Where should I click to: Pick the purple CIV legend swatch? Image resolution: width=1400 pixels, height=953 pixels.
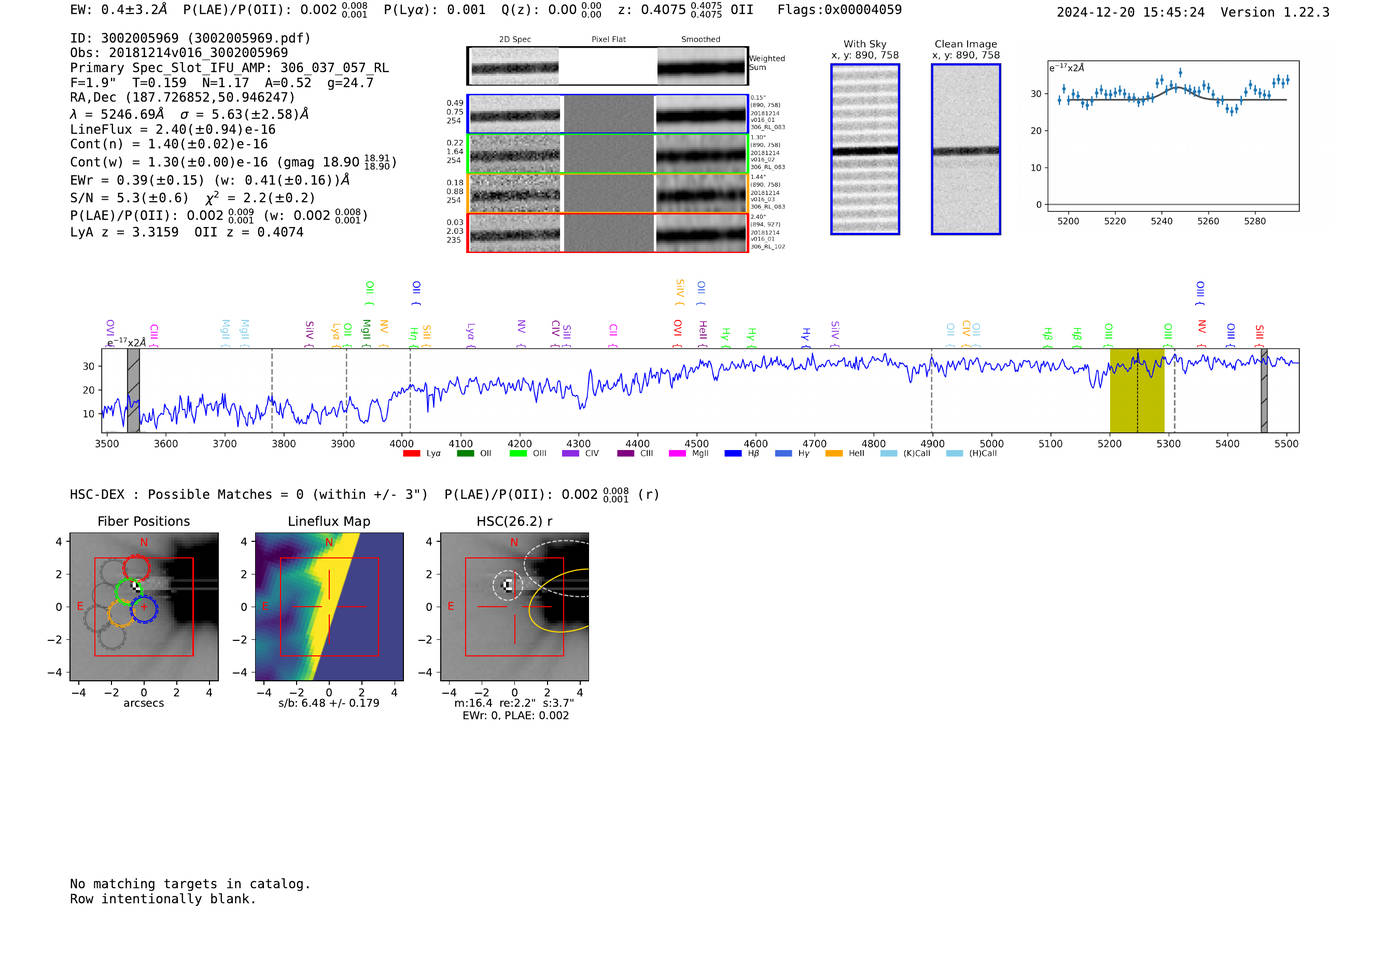(571, 454)
